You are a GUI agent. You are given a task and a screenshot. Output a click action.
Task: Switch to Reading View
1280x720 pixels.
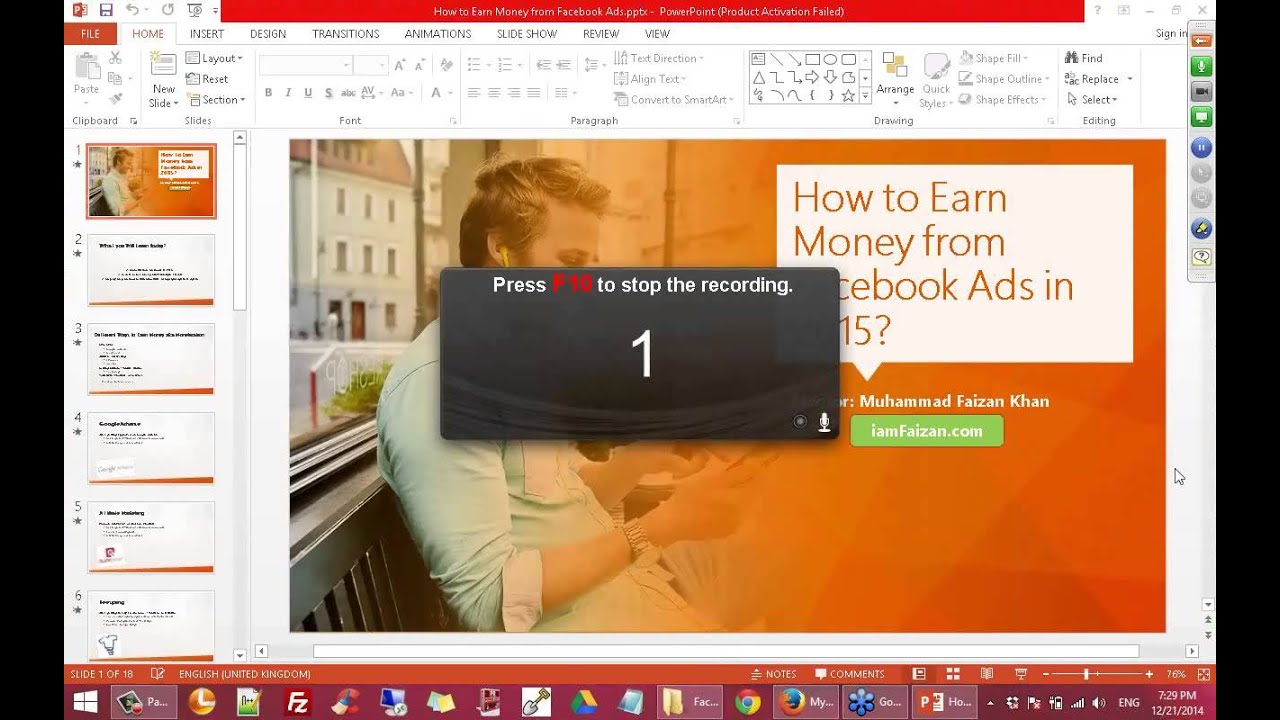coord(986,674)
